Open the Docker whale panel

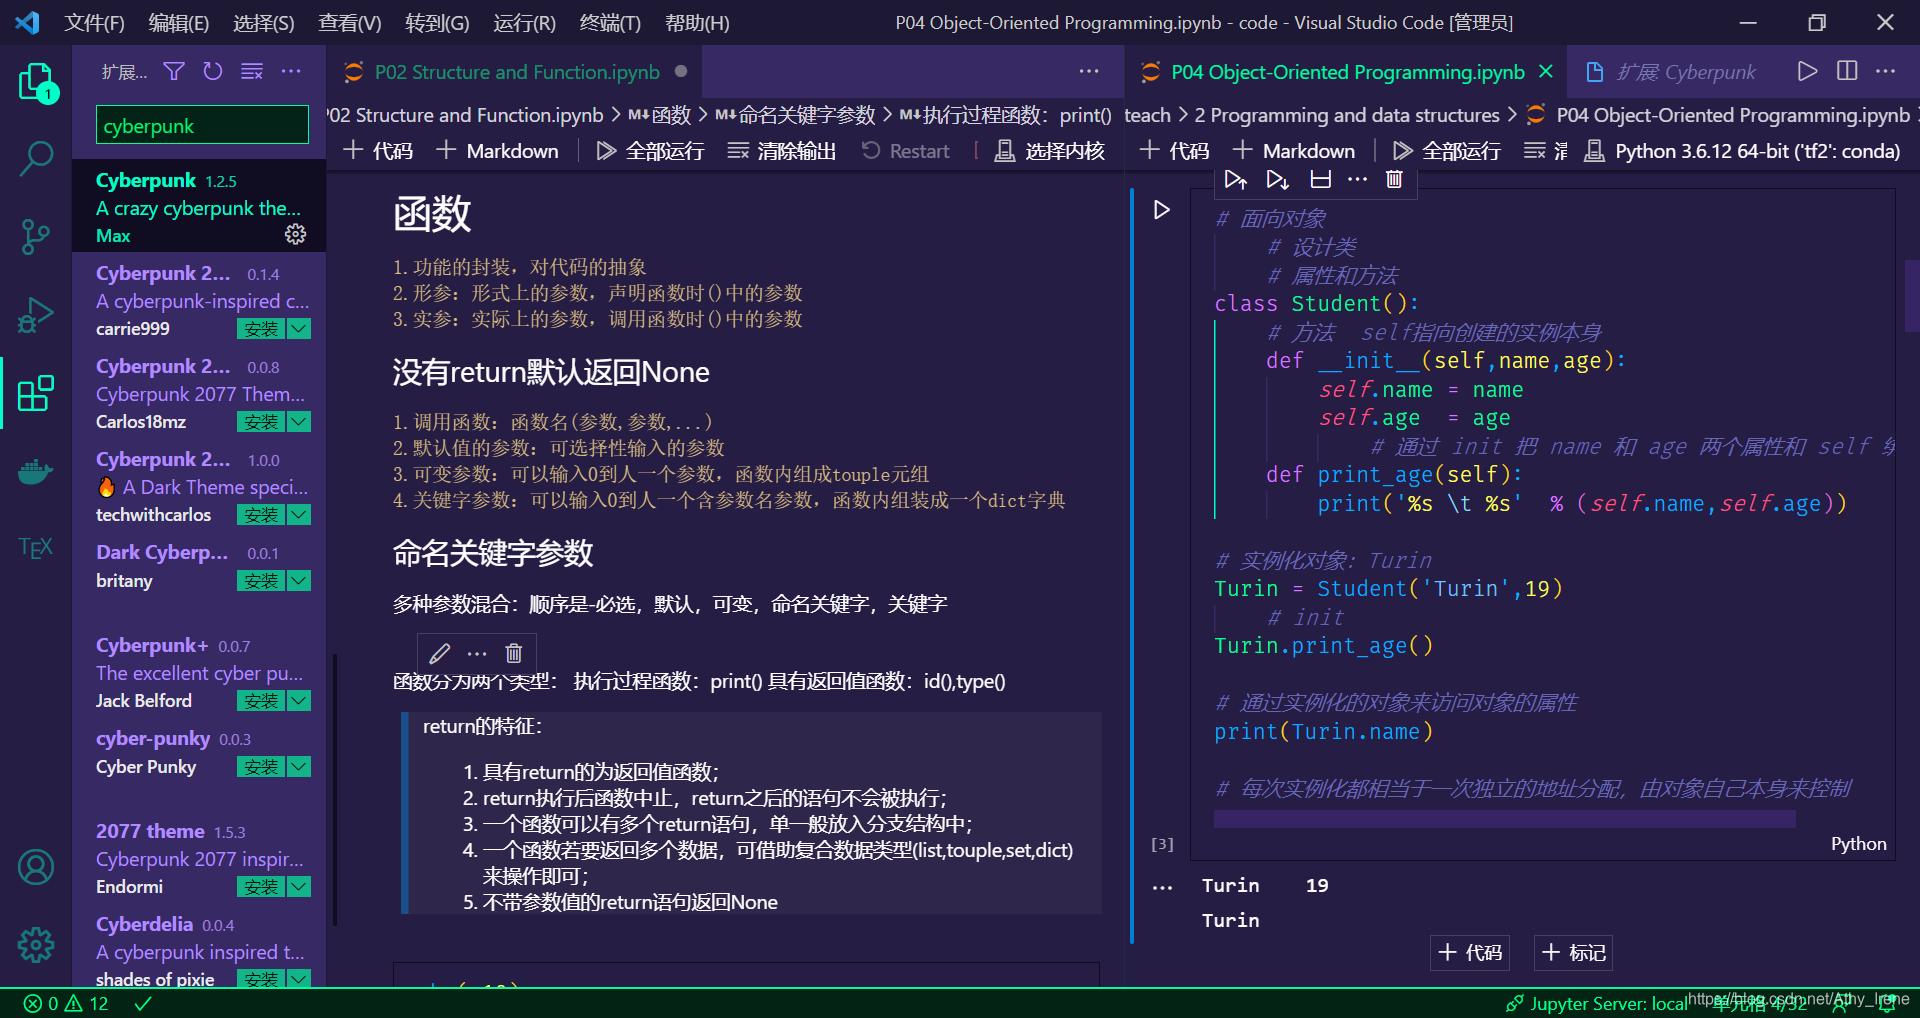coord(37,471)
